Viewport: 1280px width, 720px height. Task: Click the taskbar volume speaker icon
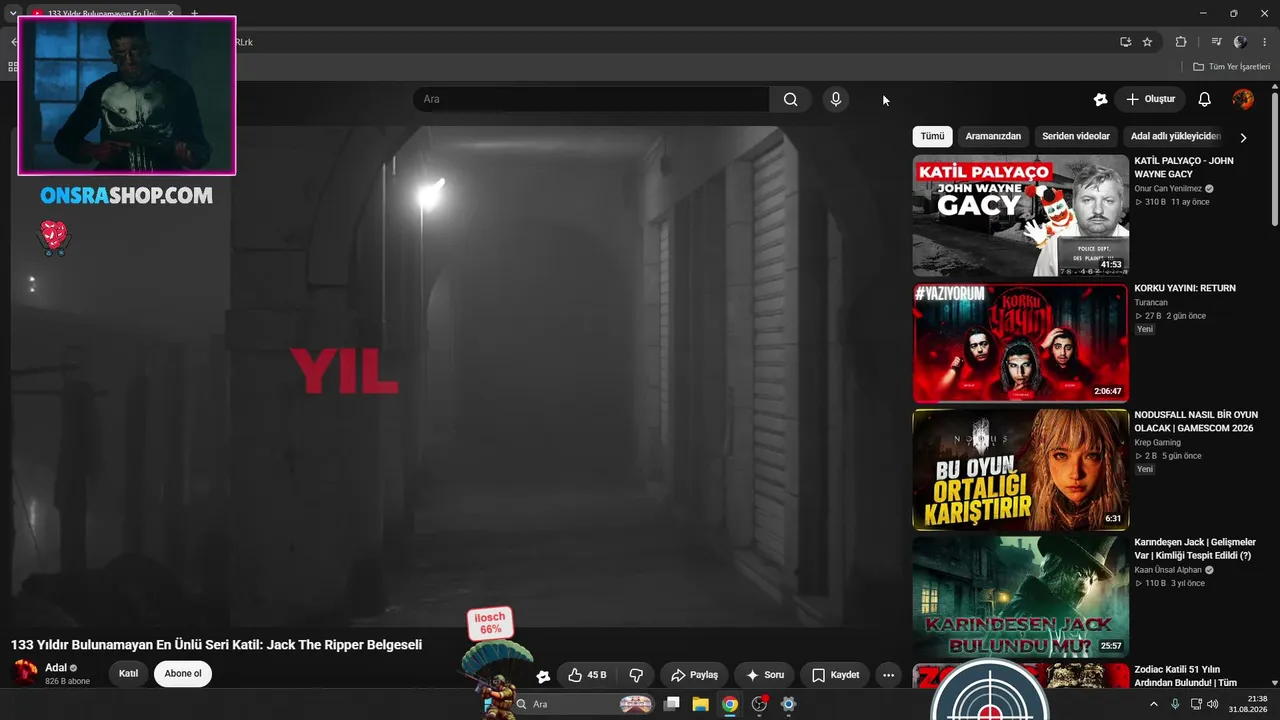(x=1213, y=704)
